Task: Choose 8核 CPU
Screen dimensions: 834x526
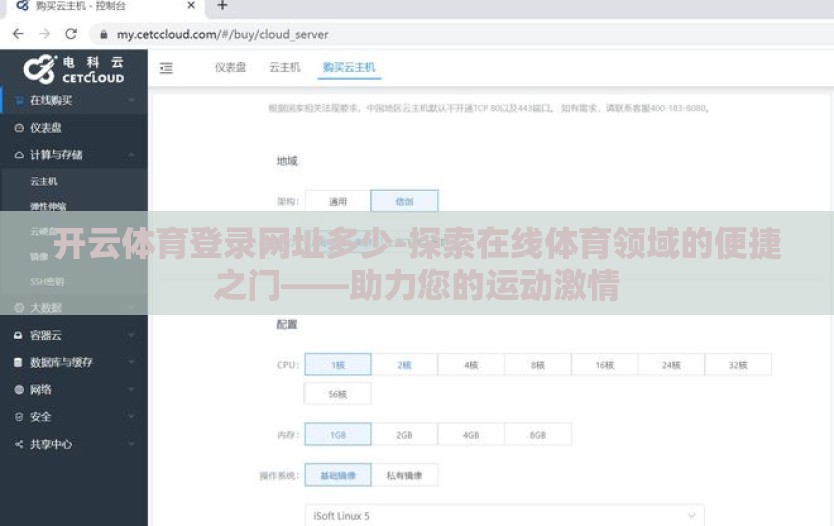Action: point(538,365)
